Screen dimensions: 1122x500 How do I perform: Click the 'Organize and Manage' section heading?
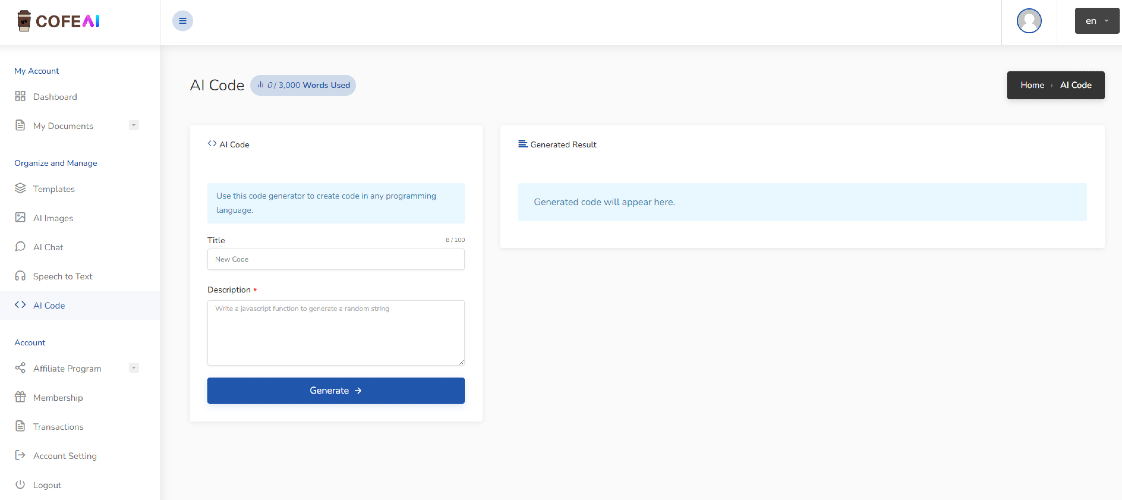[56, 163]
